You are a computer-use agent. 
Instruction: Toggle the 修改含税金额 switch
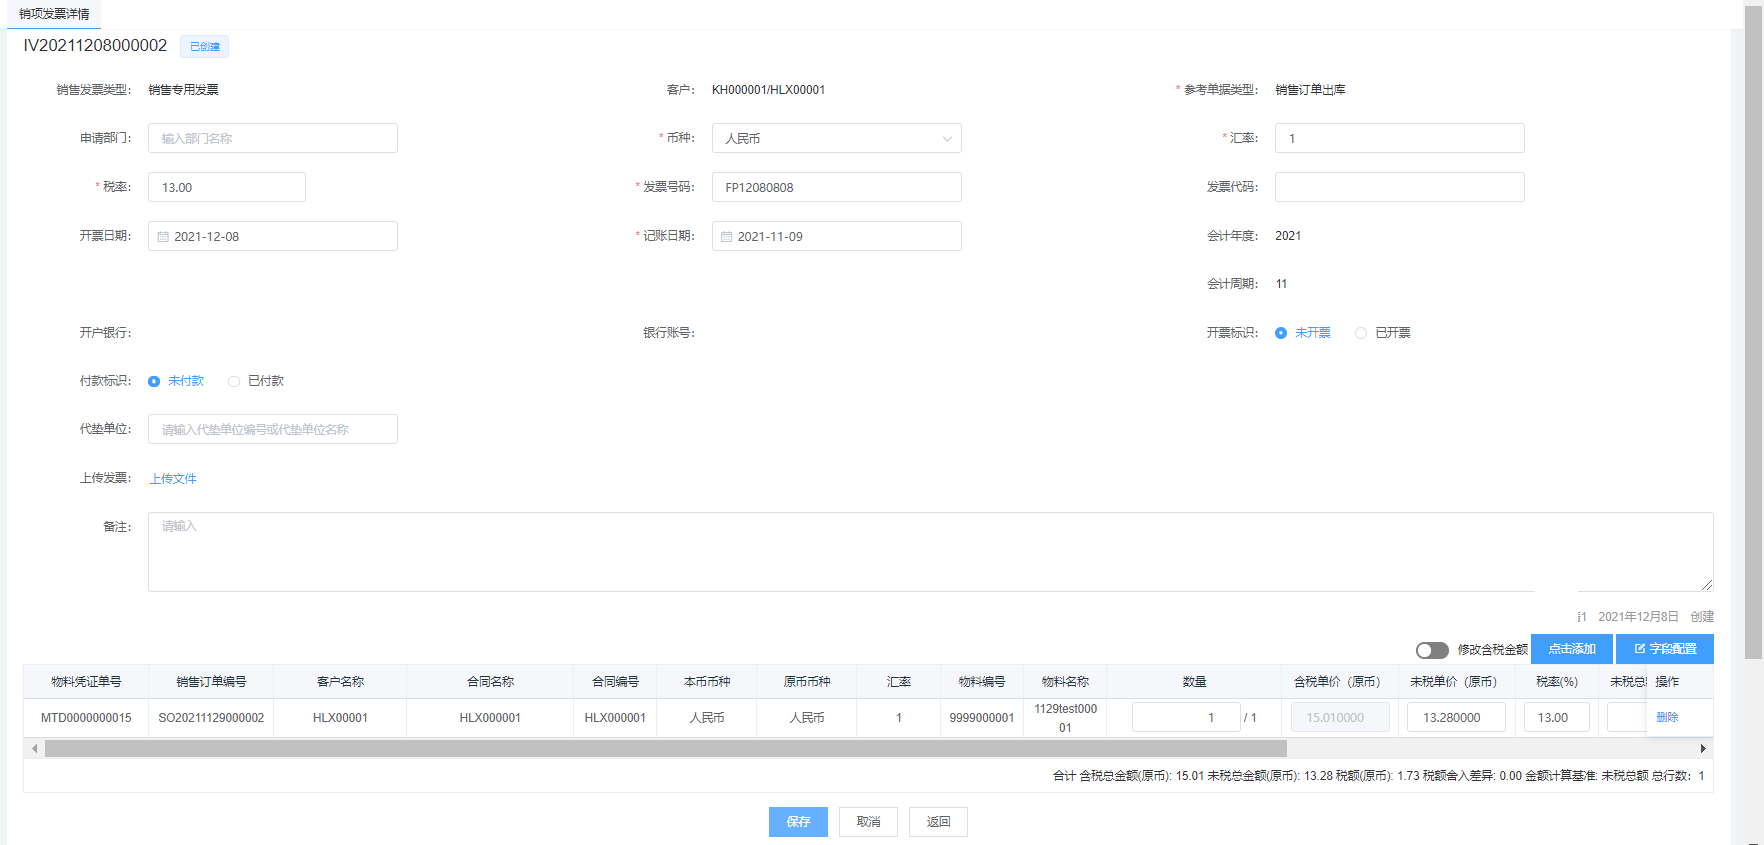pos(1431,650)
